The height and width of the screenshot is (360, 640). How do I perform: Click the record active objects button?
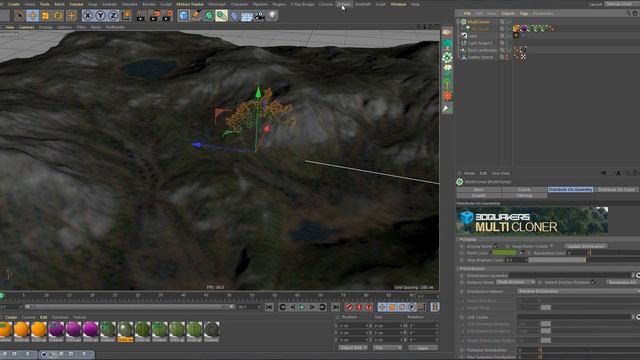(x=349, y=307)
